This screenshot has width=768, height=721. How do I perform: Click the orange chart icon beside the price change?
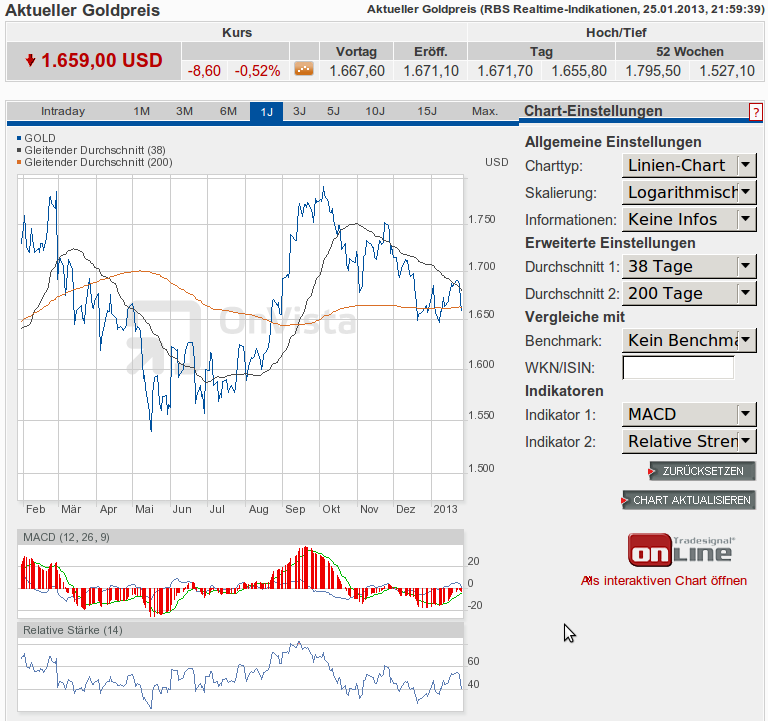tap(304, 70)
